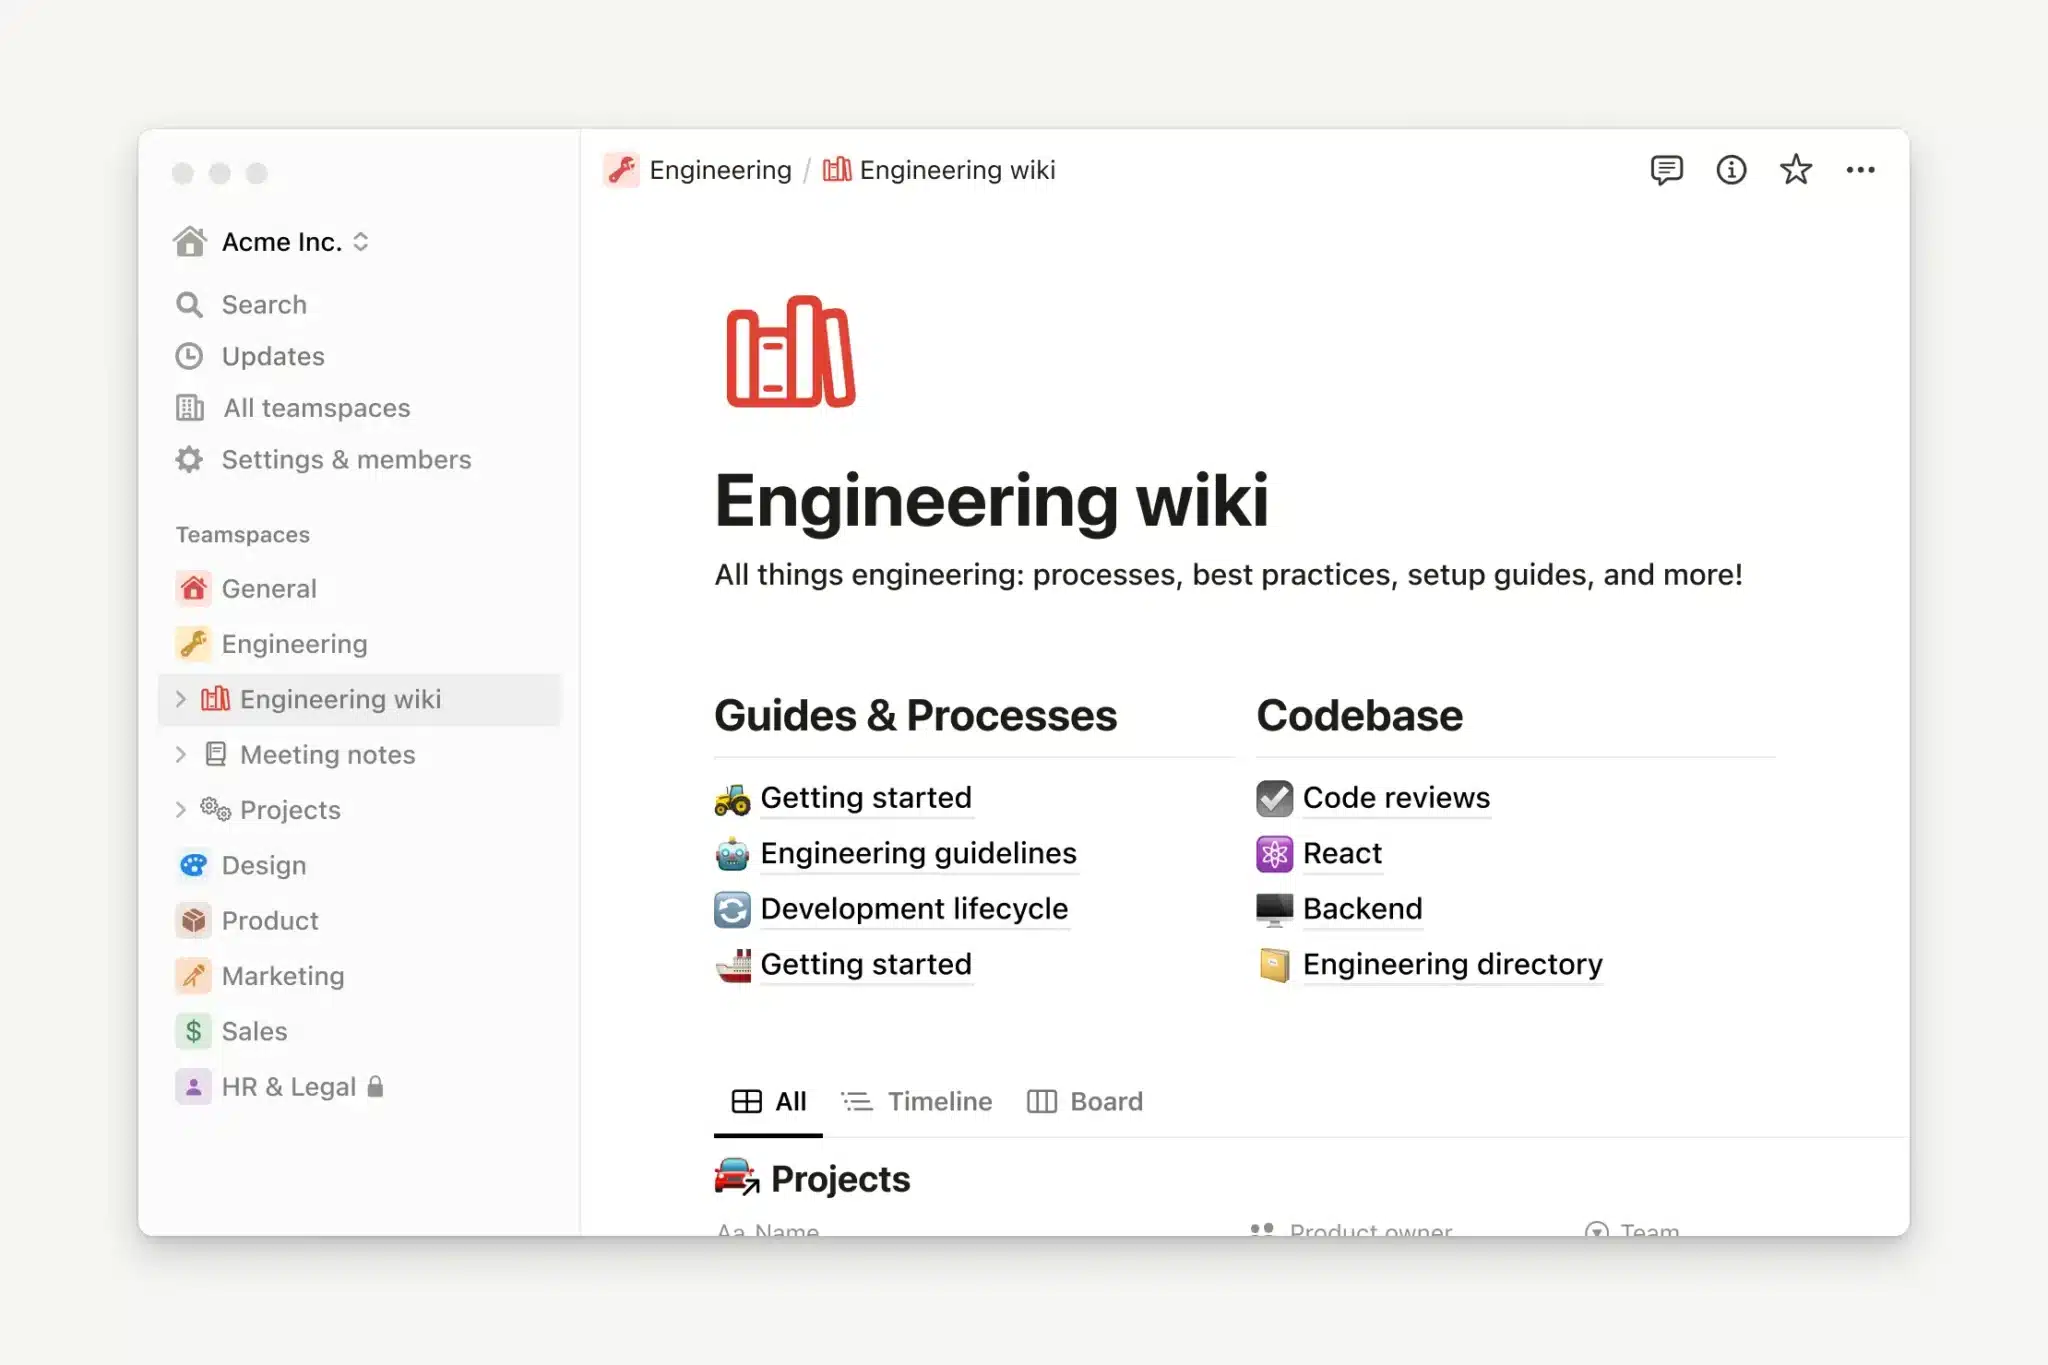The width and height of the screenshot is (2048, 1365).
Task: Expand the Engineering wiki tree item
Action: [180, 698]
